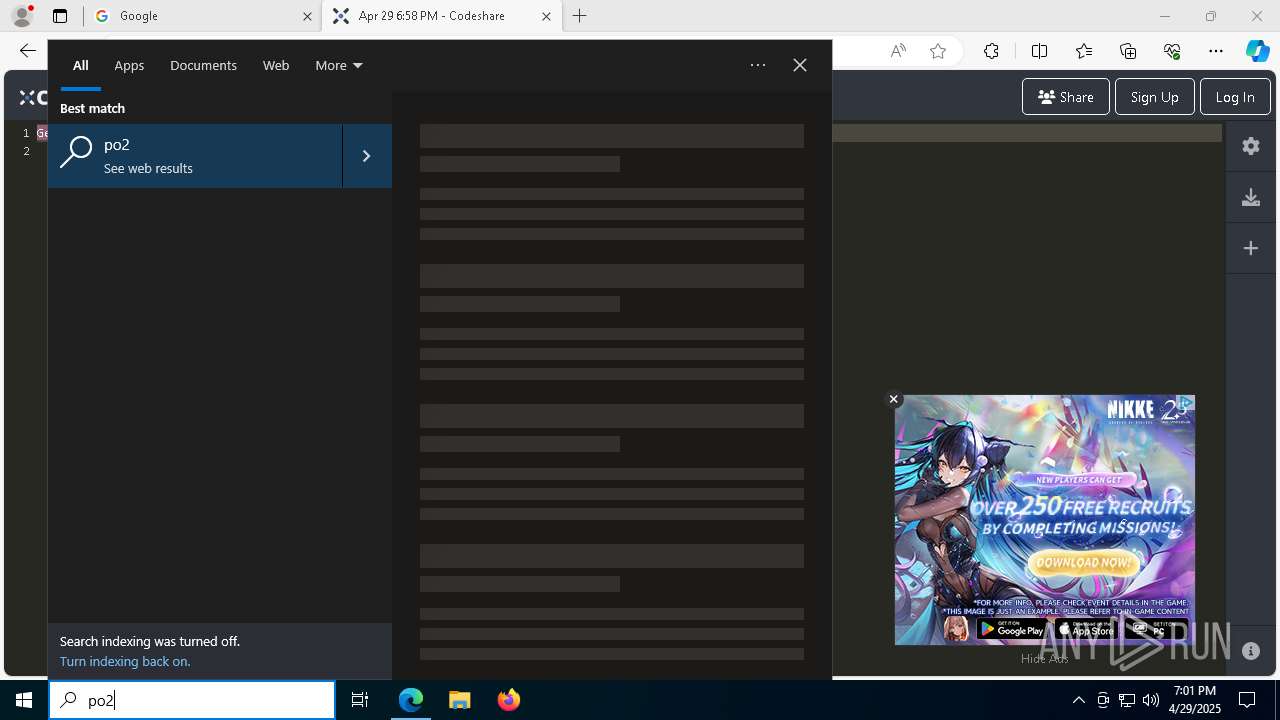Switch to the Documents search filter
The height and width of the screenshot is (720, 1280).
click(x=203, y=65)
